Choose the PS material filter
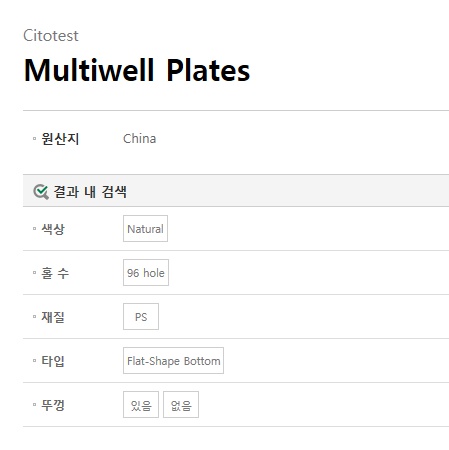Viewport: 449px width, 450px height. (141, 317)
